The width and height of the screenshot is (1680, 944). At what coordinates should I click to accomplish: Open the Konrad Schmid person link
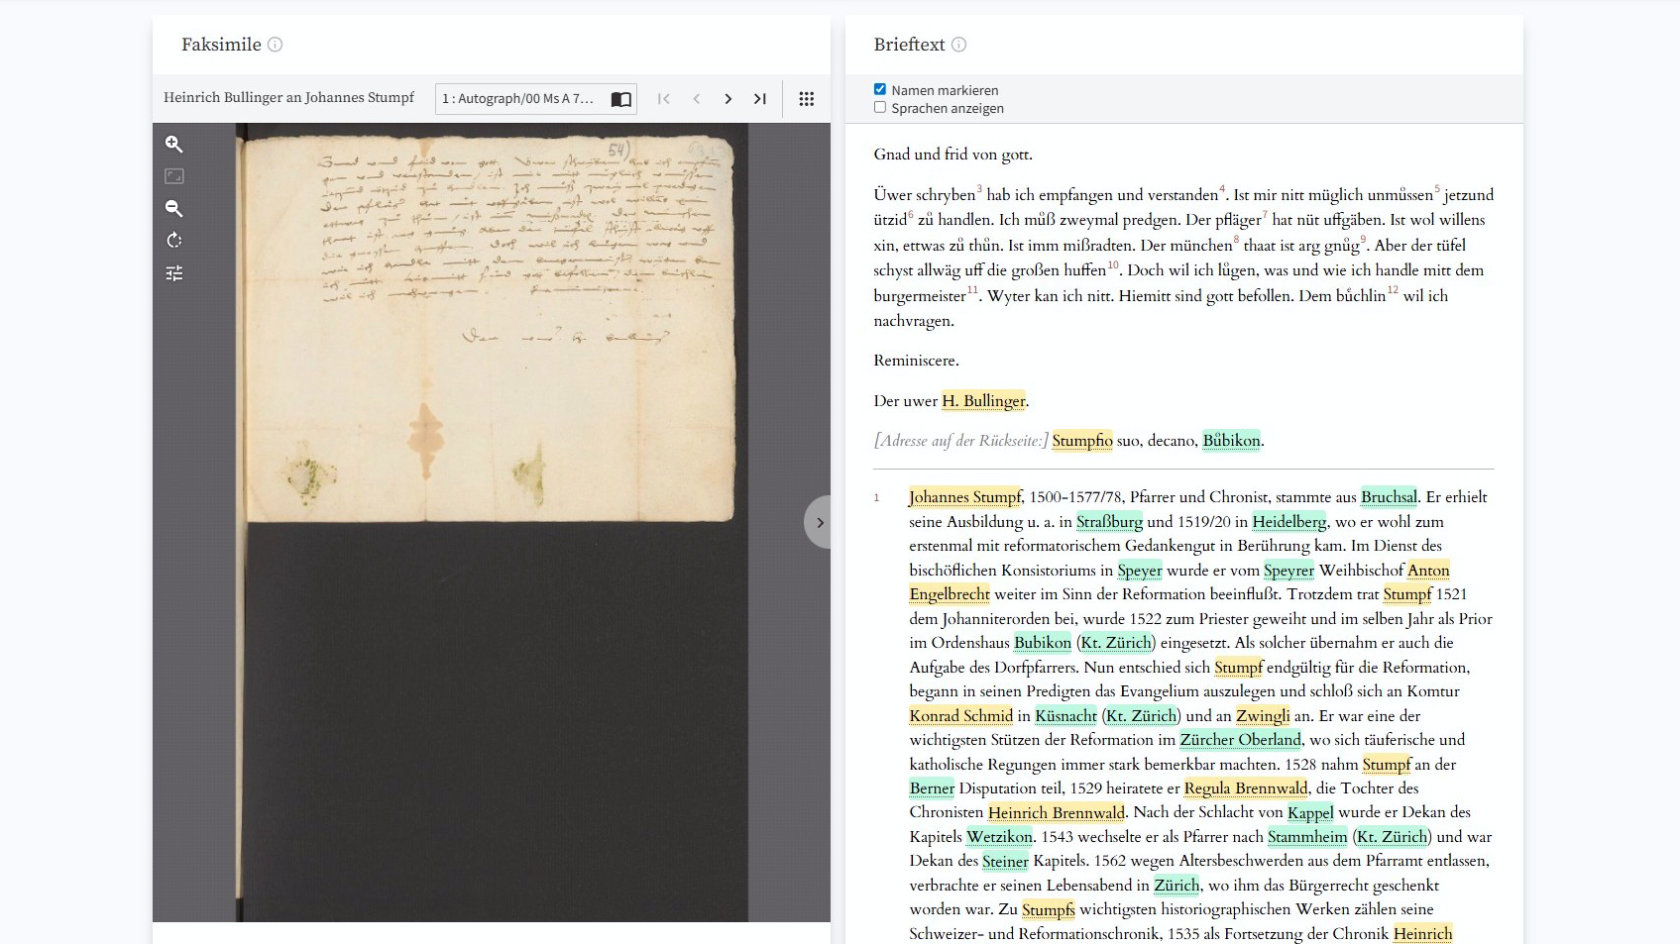tap(960, 716)
